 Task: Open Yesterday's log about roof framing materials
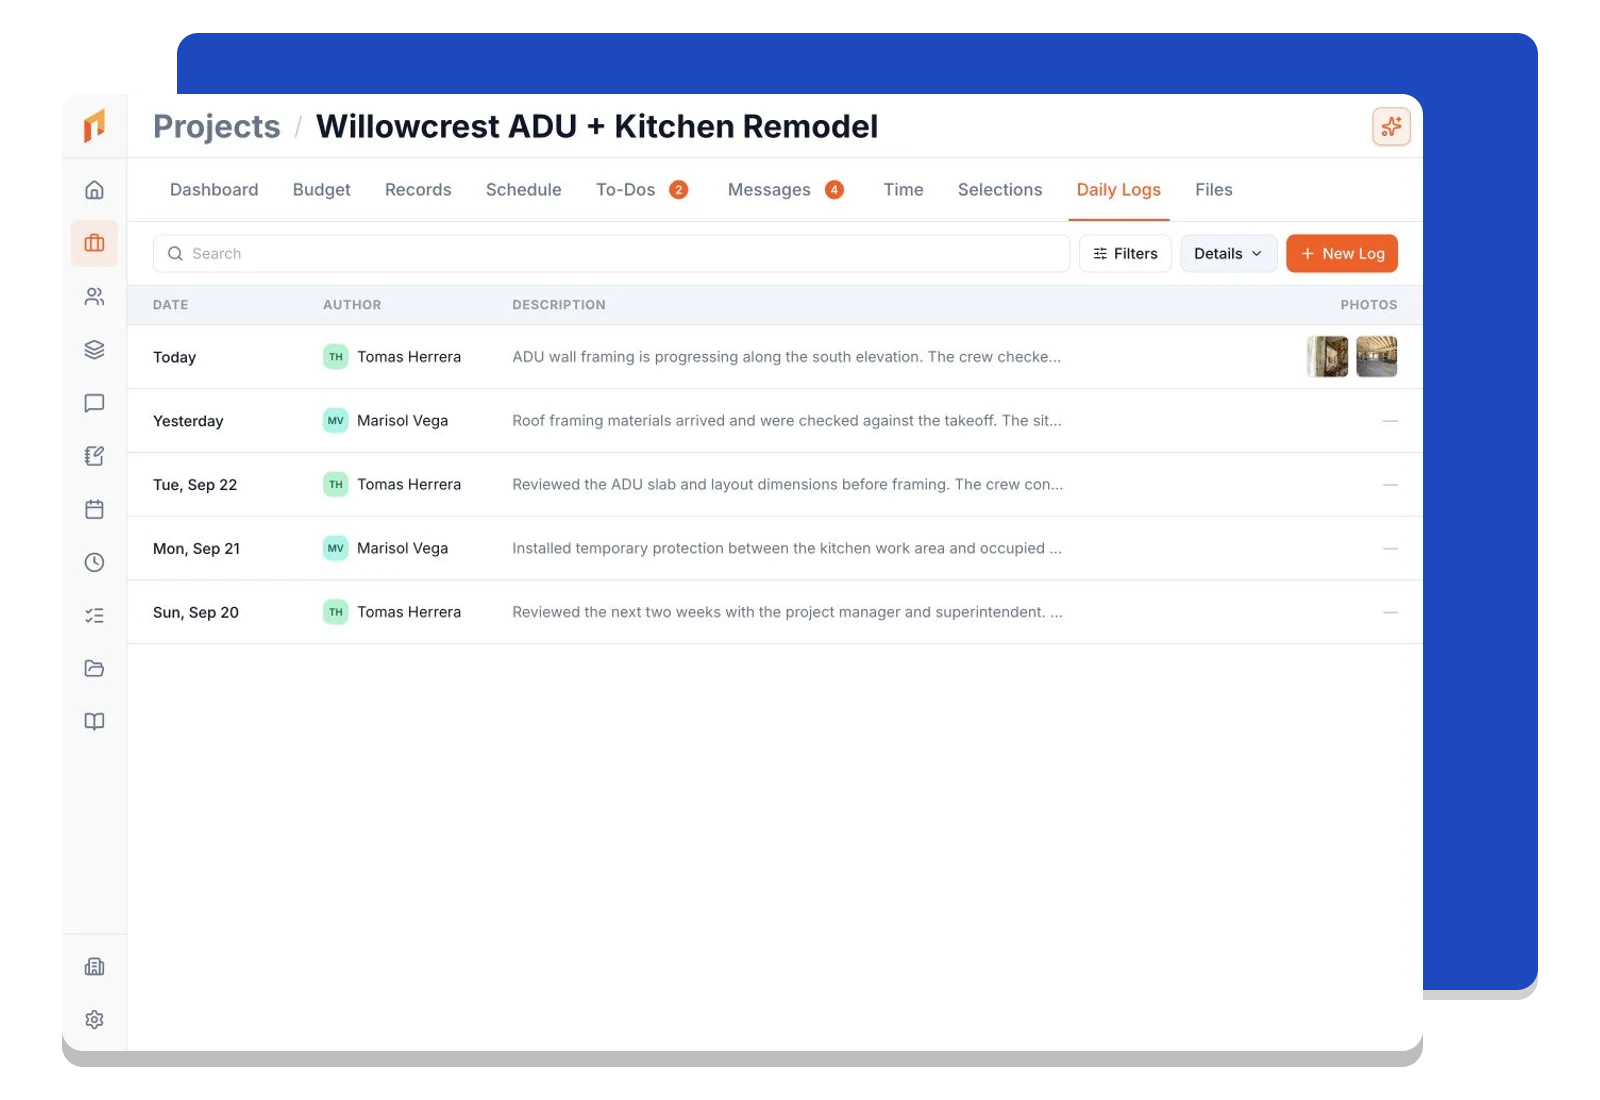coord(775,421)
